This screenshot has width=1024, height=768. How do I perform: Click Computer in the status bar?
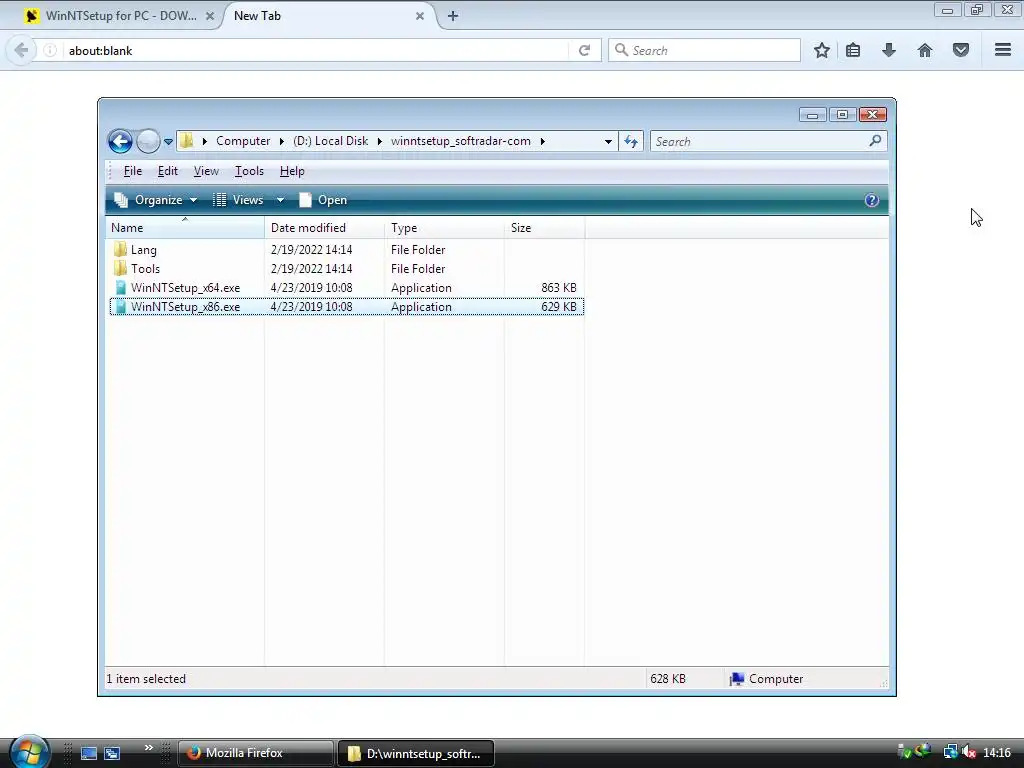click(767, 679)
